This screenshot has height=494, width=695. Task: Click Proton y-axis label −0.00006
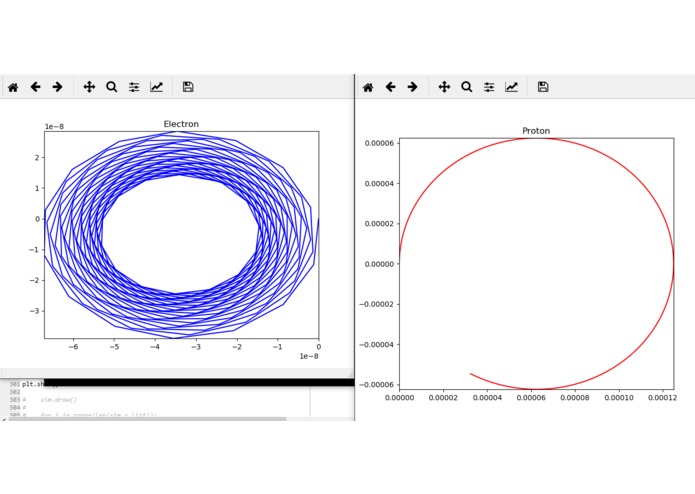click(x=376, y=385)
